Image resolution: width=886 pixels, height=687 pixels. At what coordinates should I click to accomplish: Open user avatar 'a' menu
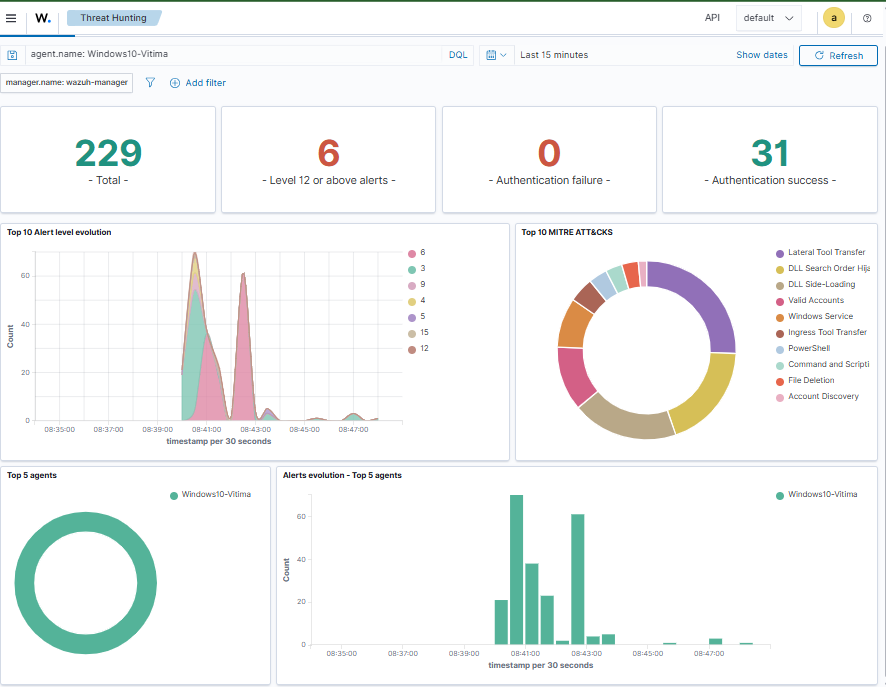click(833, 18)
